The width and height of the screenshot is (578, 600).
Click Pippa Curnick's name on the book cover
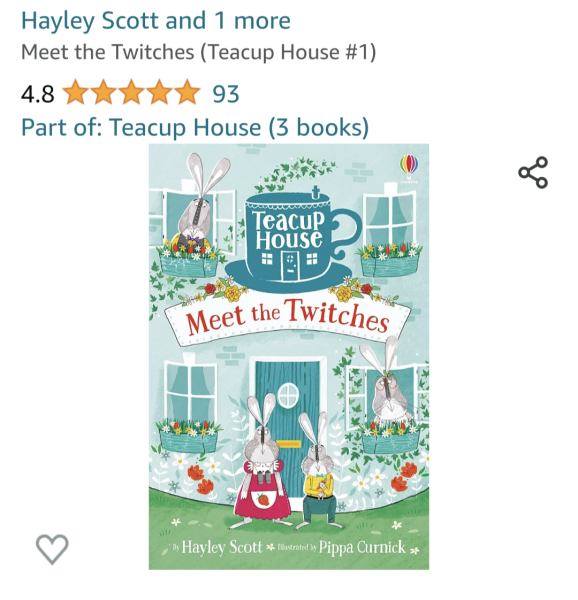(362, 547)
